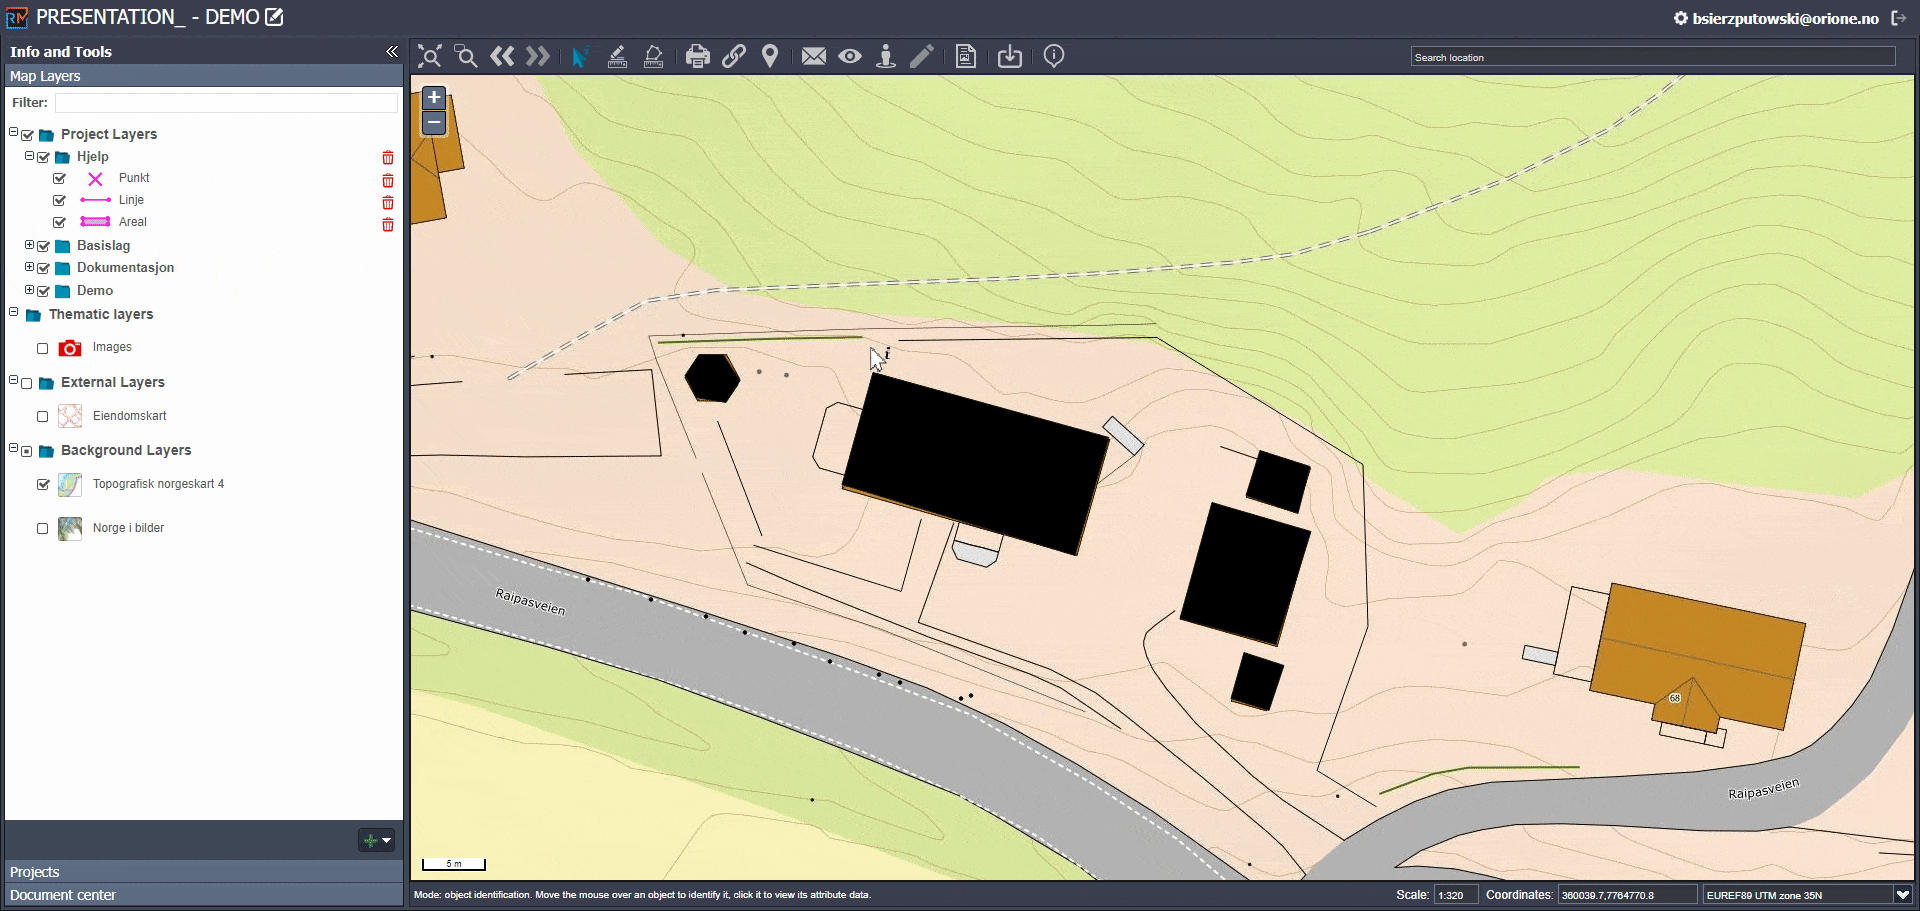Select the zoom to rectangle tool
The image size is (1920, 911).
pyautogui.click(x=465, y=56)
